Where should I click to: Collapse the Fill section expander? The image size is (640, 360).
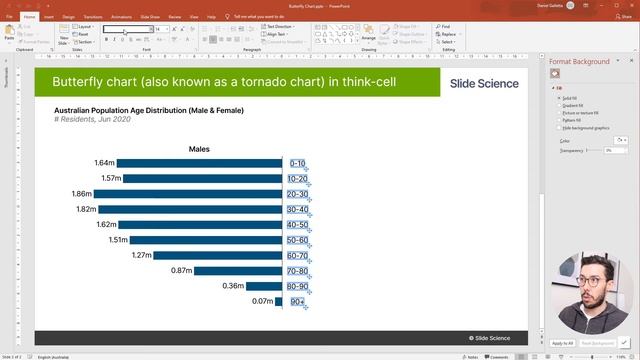pyautogui.click(x=553, y=87)
